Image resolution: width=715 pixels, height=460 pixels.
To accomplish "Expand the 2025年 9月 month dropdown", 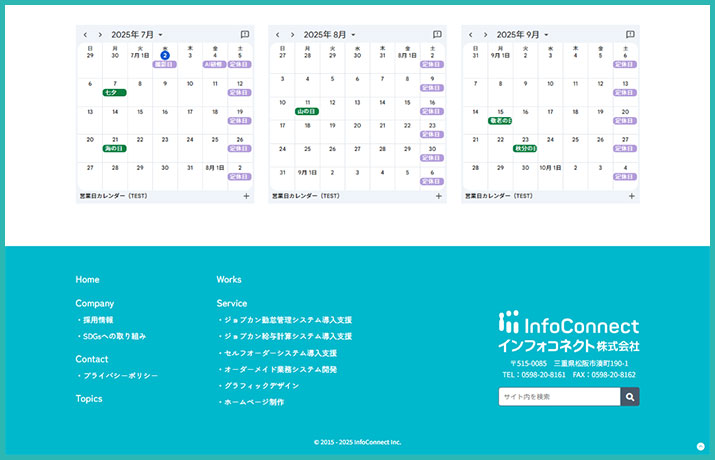I will (522, 35).
